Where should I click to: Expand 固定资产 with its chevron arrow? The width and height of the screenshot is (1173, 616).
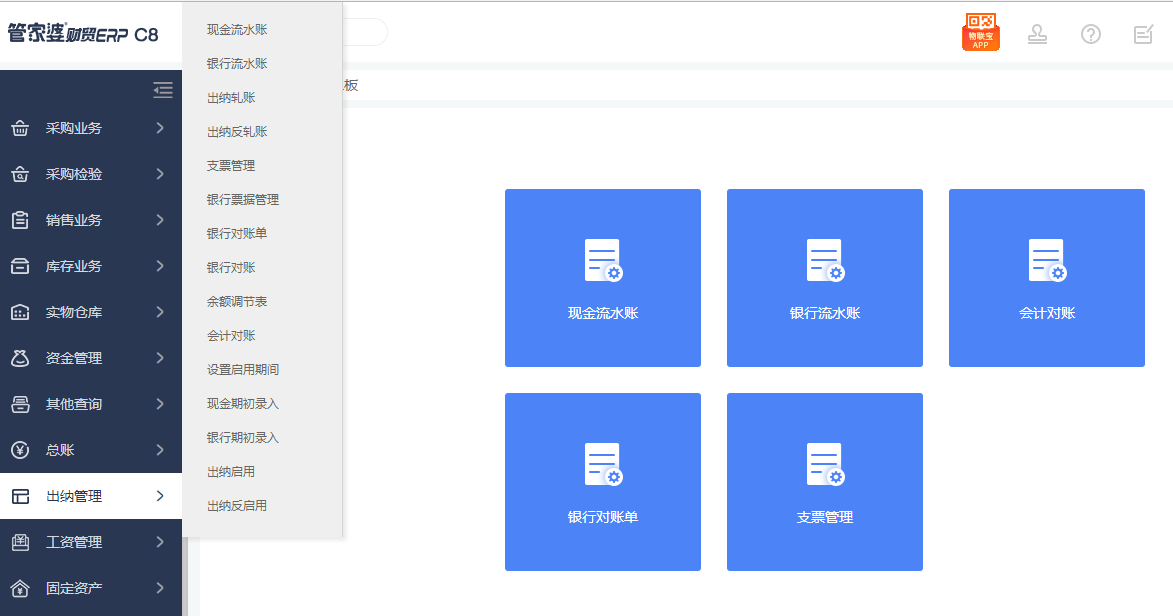point(160,588)
